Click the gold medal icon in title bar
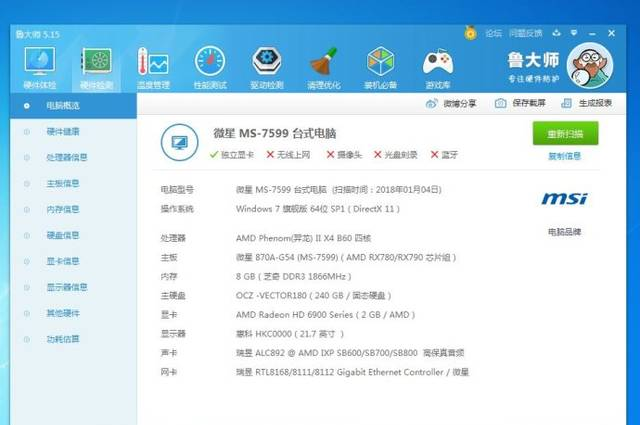This screenshot has width=640, height=425. tap(471, 33)
